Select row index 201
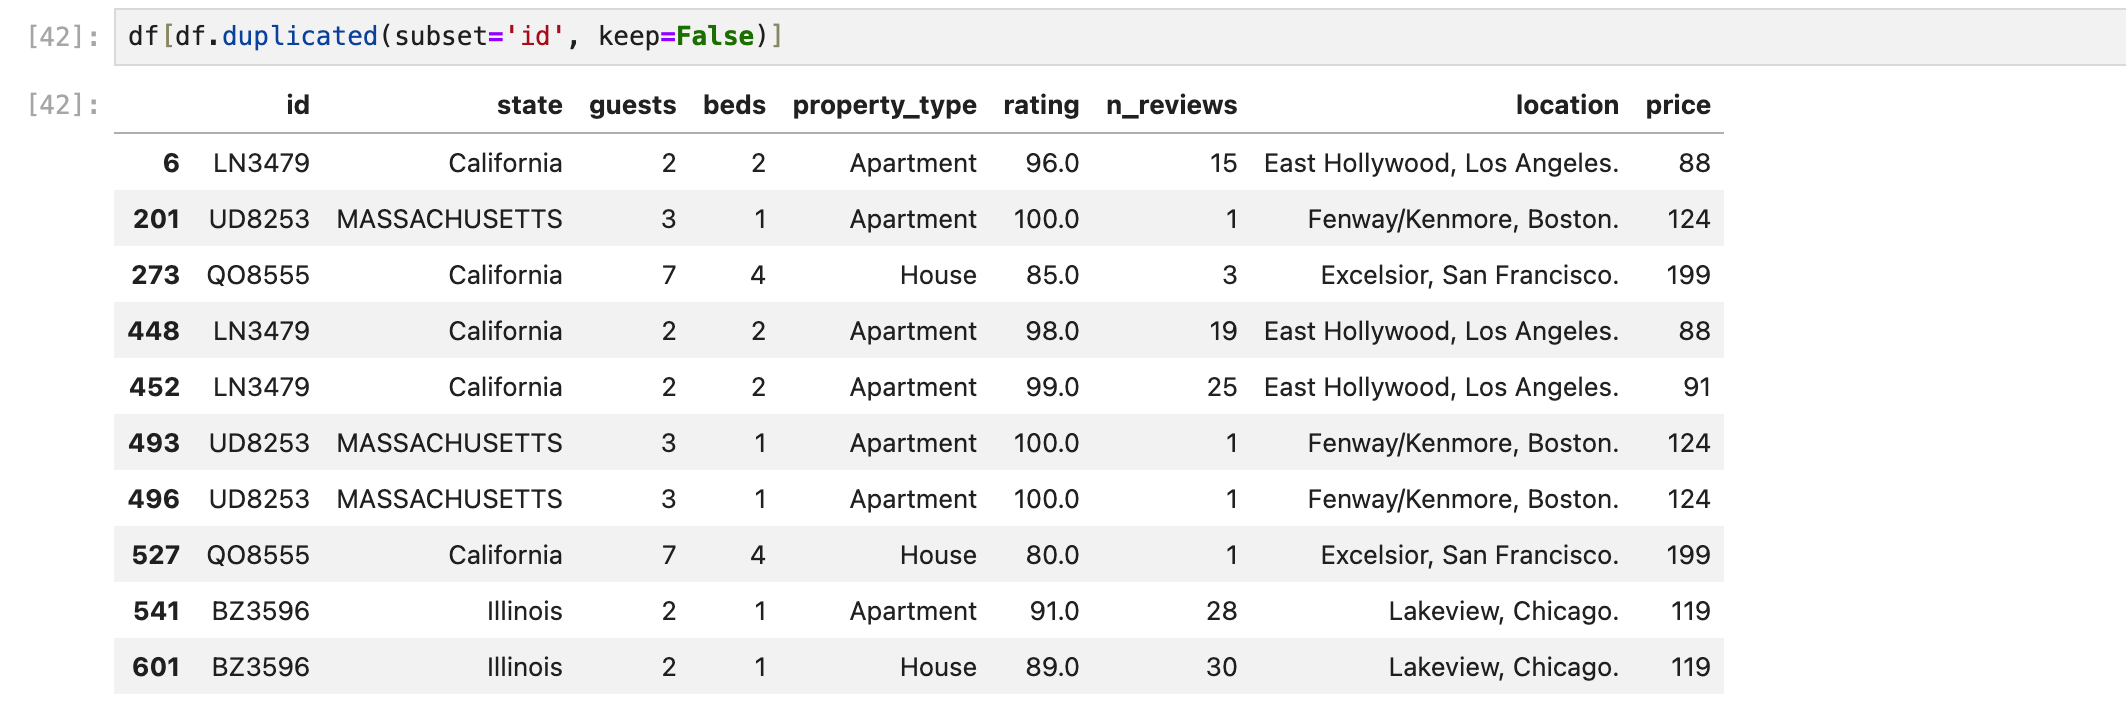 [157, 219]
